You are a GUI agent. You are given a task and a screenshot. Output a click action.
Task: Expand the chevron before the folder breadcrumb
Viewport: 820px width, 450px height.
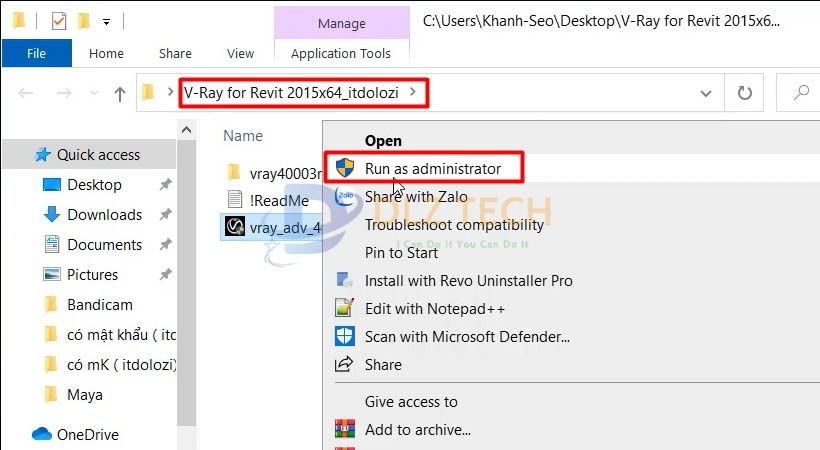point(170,92)
